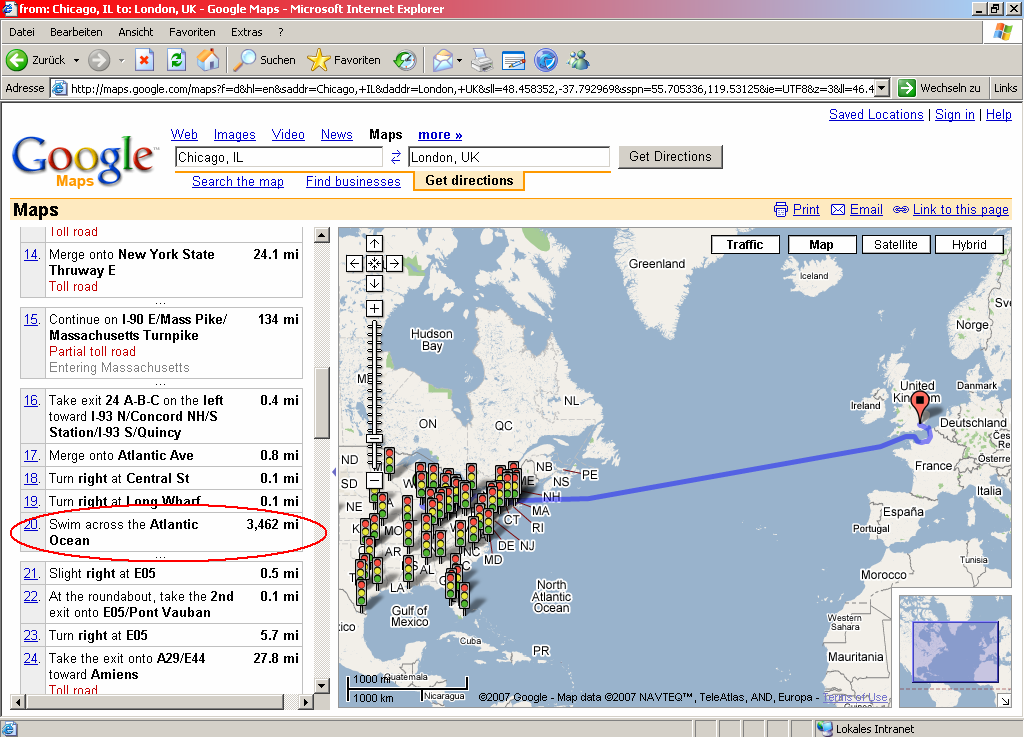Screen dimensions: 1024x737
Task: Click the Edit page icon in toolbar
Action: [513, 60]
